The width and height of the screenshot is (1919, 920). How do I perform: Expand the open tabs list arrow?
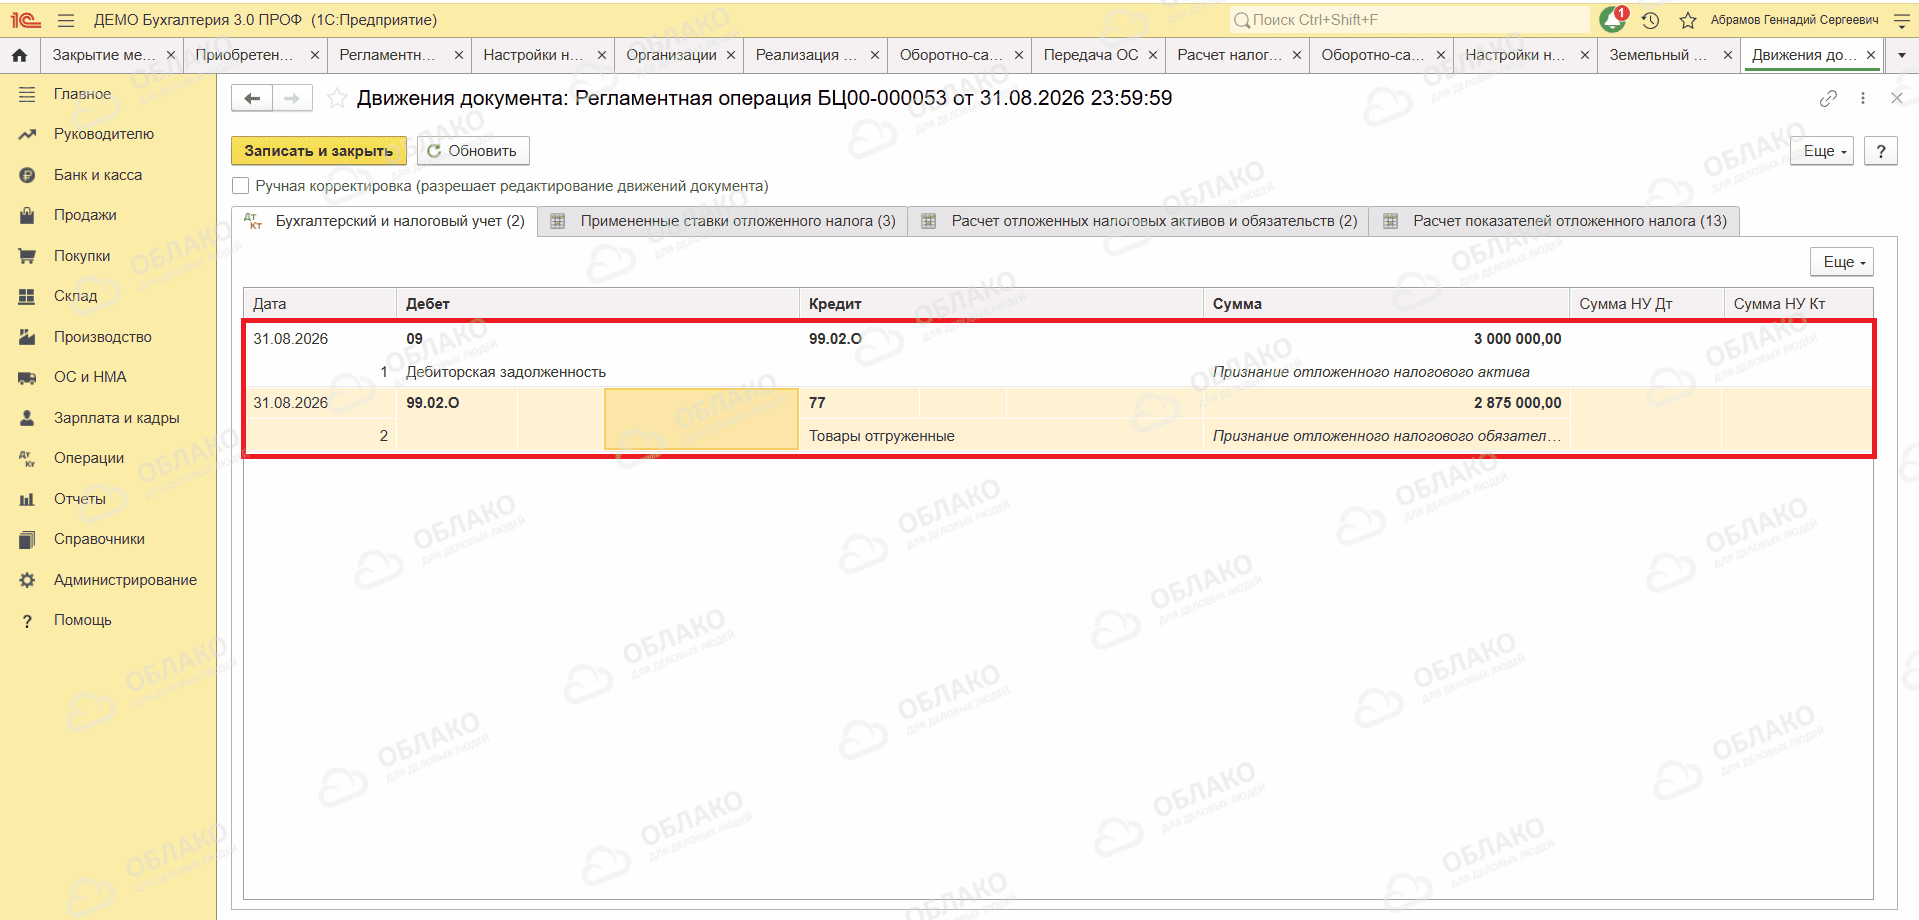click(x=1901, y=55)
